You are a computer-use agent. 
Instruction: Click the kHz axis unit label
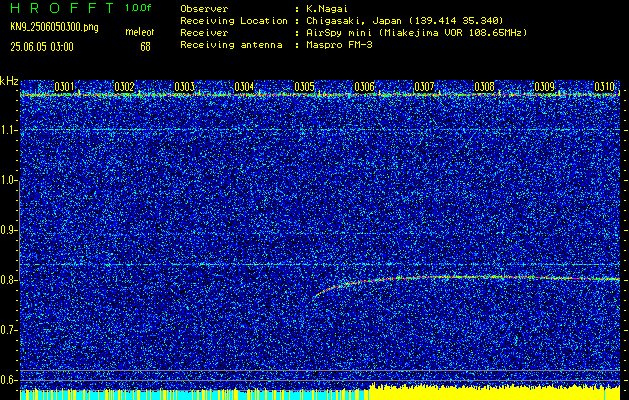point(9,81)
